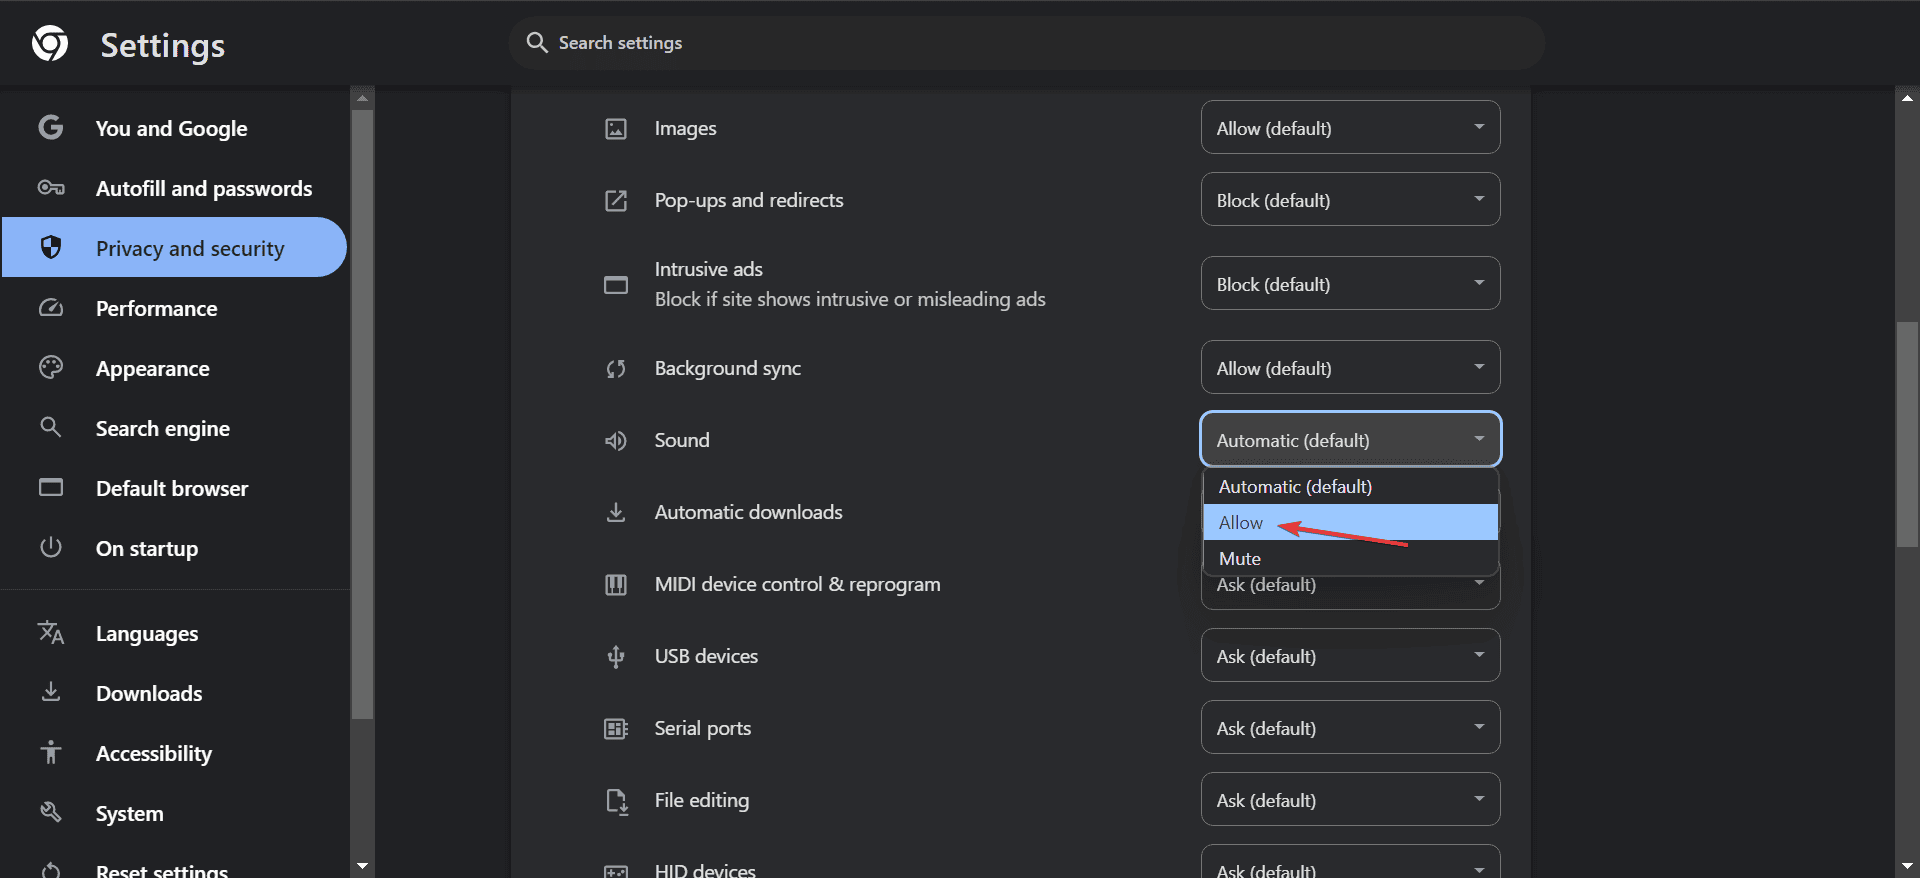The width and height of the screenshot is (1920, 878).
Task: Click the search magnifier icon
Action: pyautogui.click(x=537, y=42)
